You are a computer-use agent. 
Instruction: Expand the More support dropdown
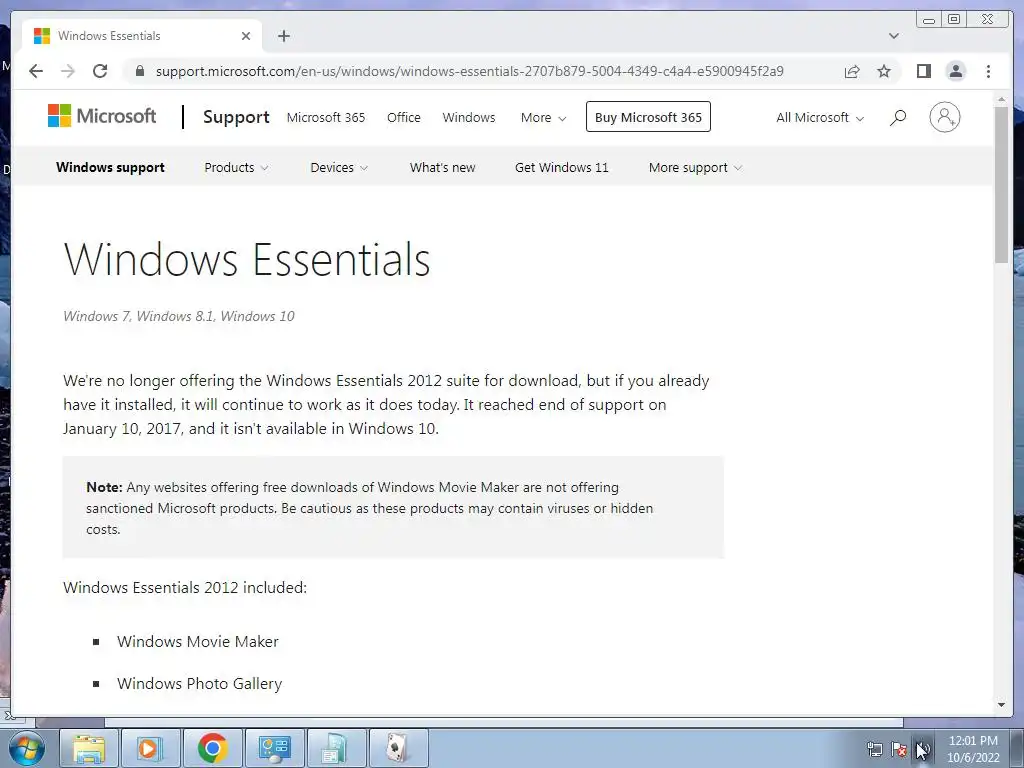click(696, 167)
